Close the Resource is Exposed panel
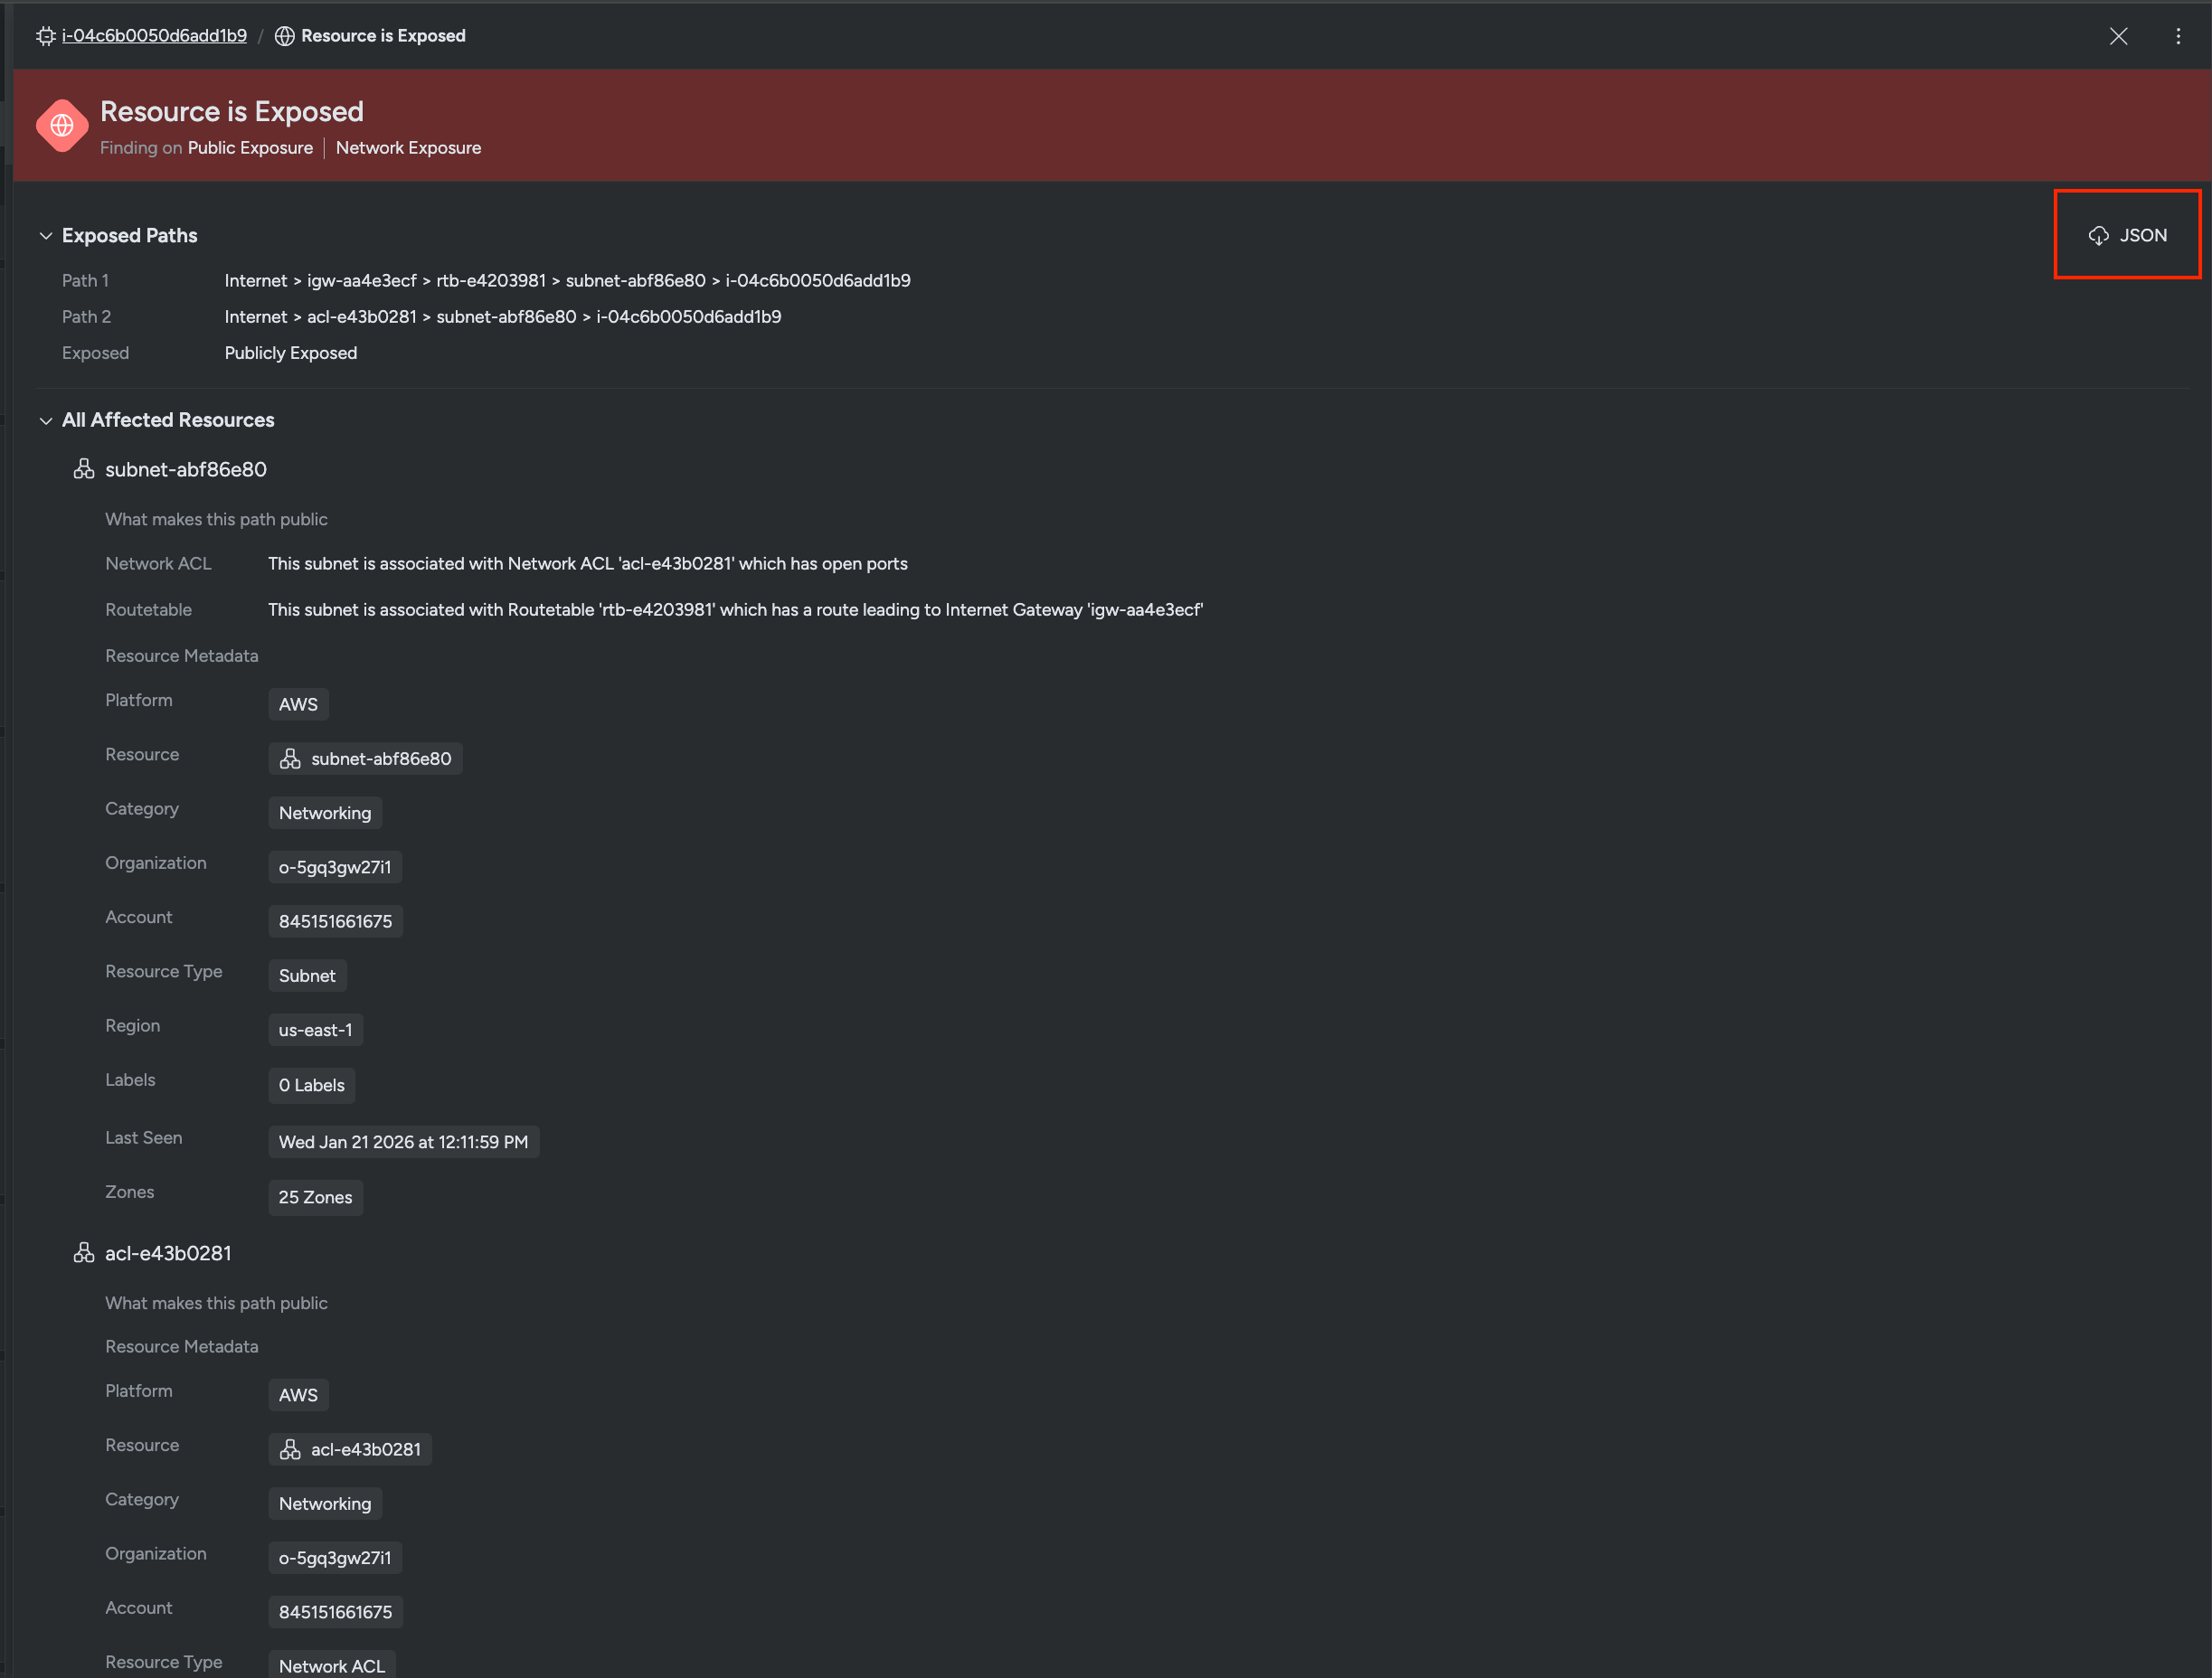This screenshot has width=2212, height=1678. pos(2118,36)
